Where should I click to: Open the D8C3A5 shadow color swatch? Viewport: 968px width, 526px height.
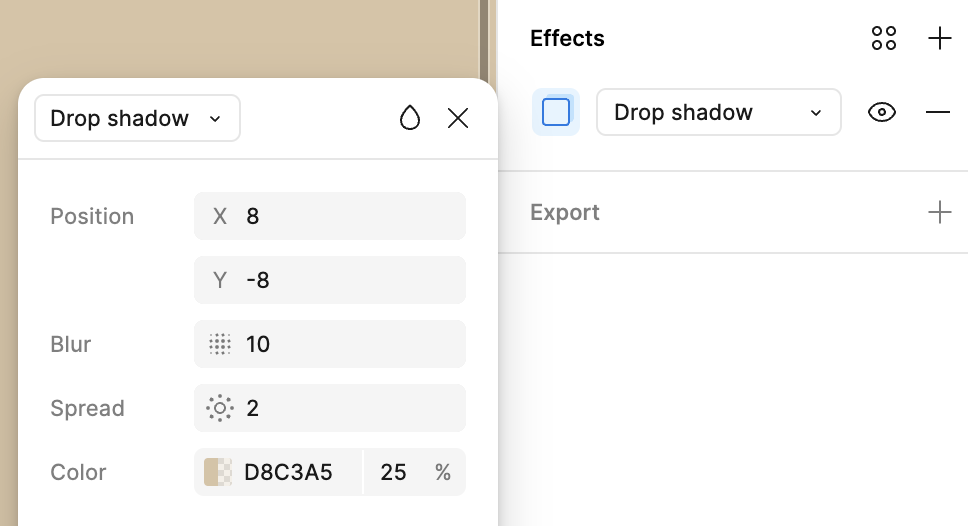[x=218, y=472]
